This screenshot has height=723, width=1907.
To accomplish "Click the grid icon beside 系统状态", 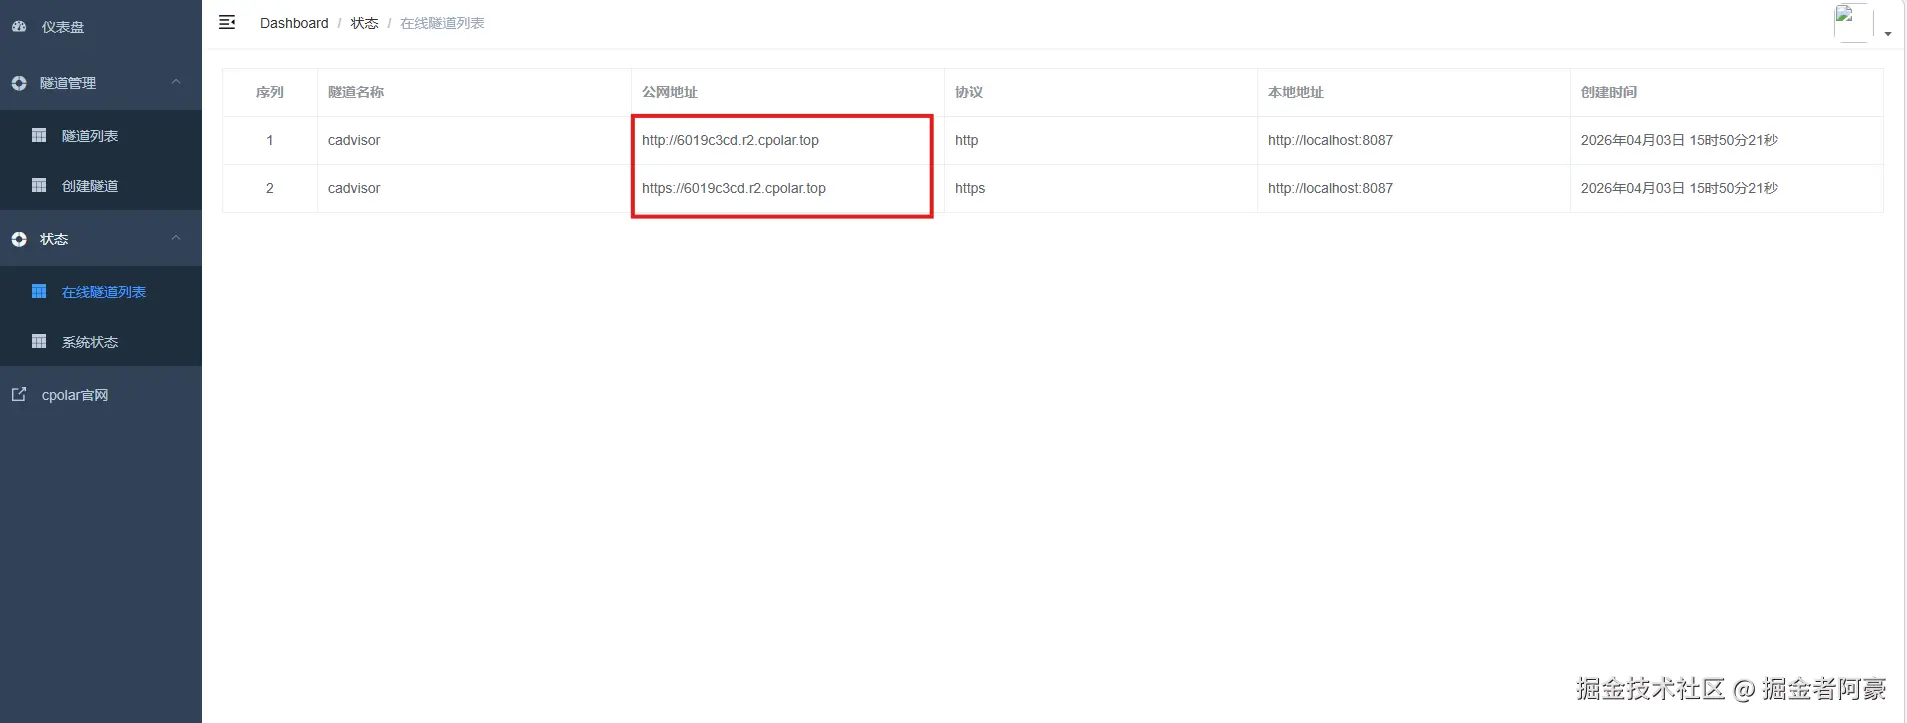I will coord(39,341).
